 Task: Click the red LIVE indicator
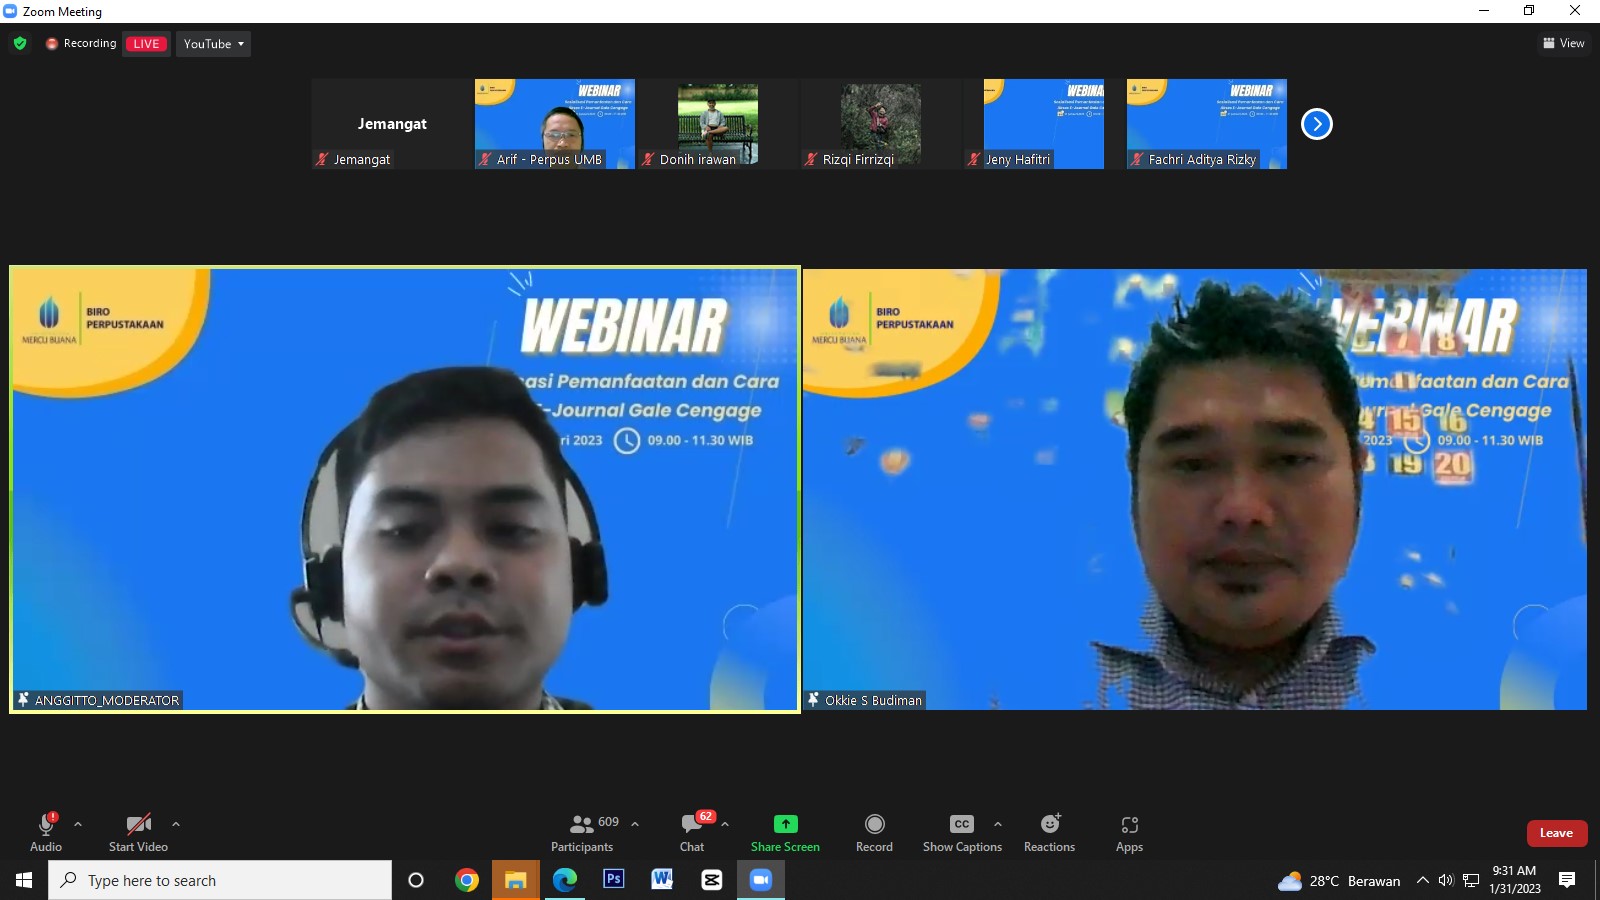pos(146,44)
